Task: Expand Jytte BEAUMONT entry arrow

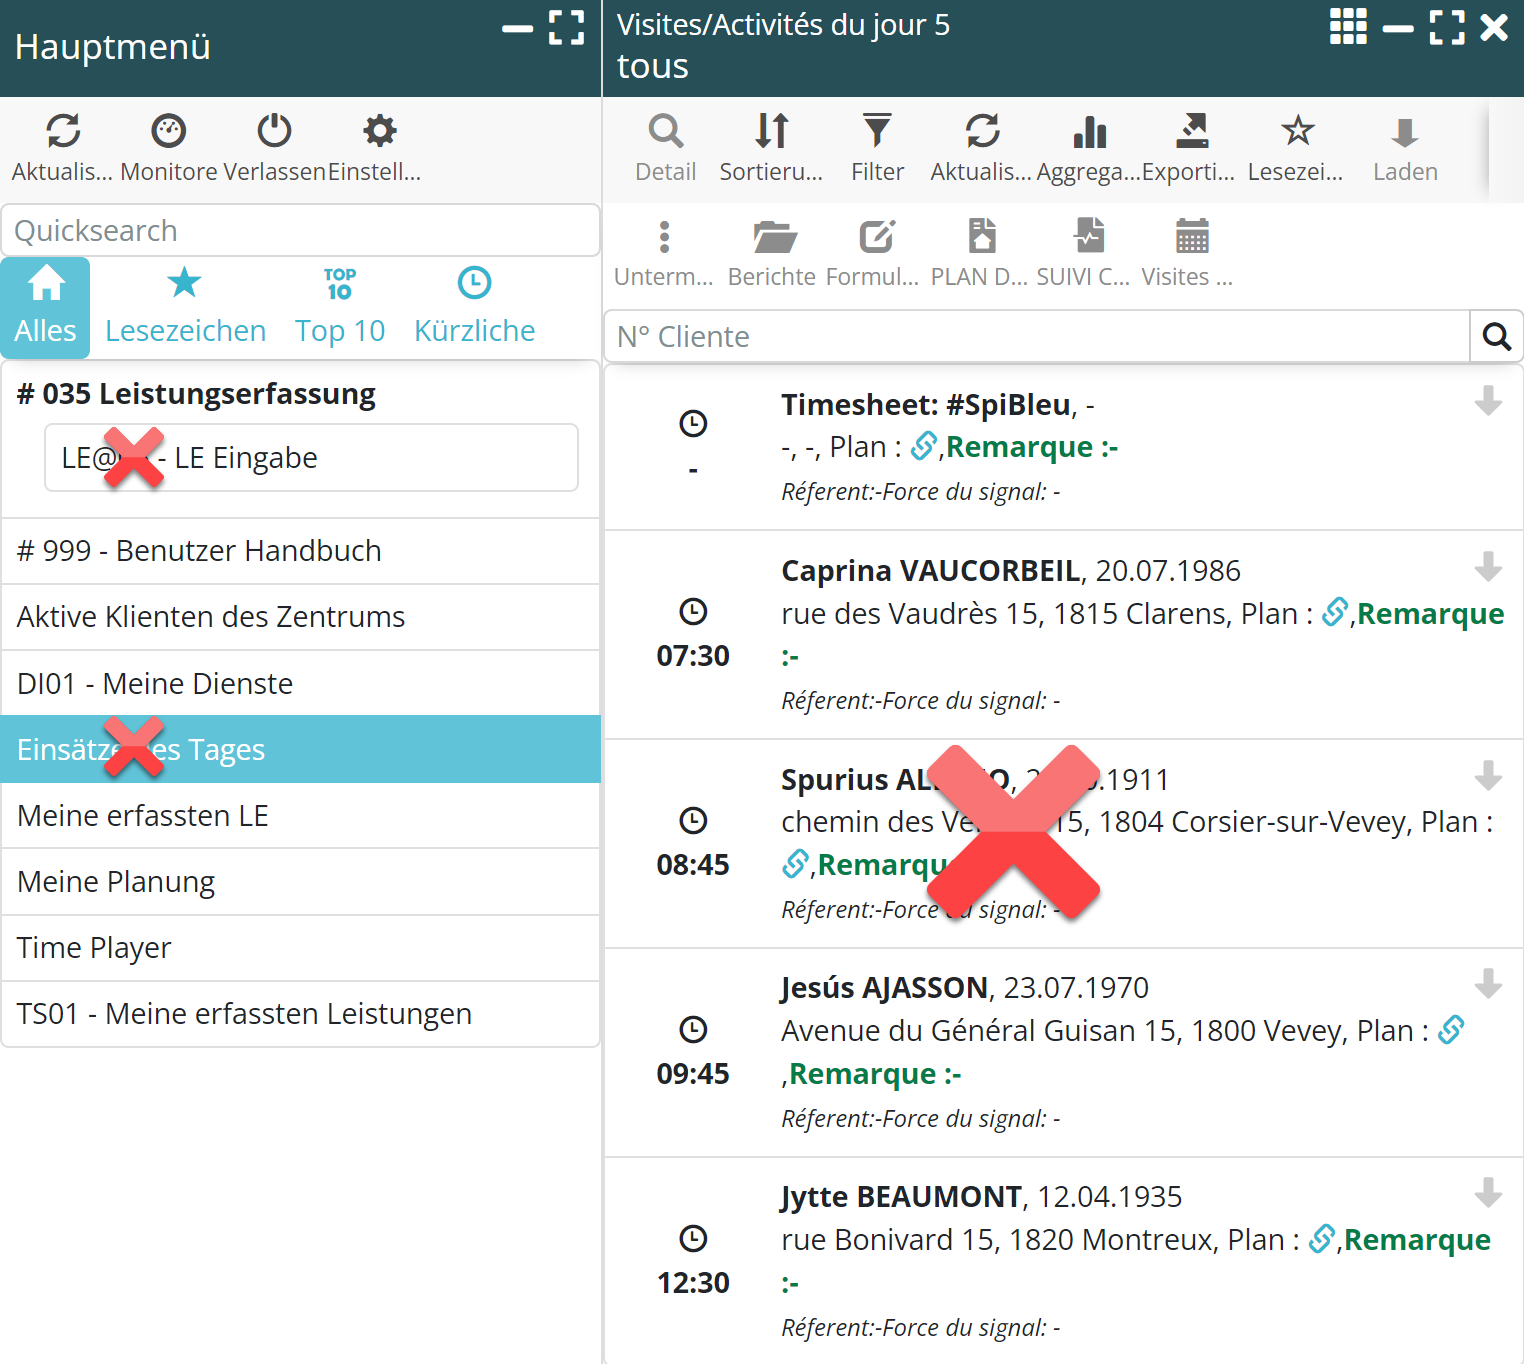Action: click(1488, 1193)
